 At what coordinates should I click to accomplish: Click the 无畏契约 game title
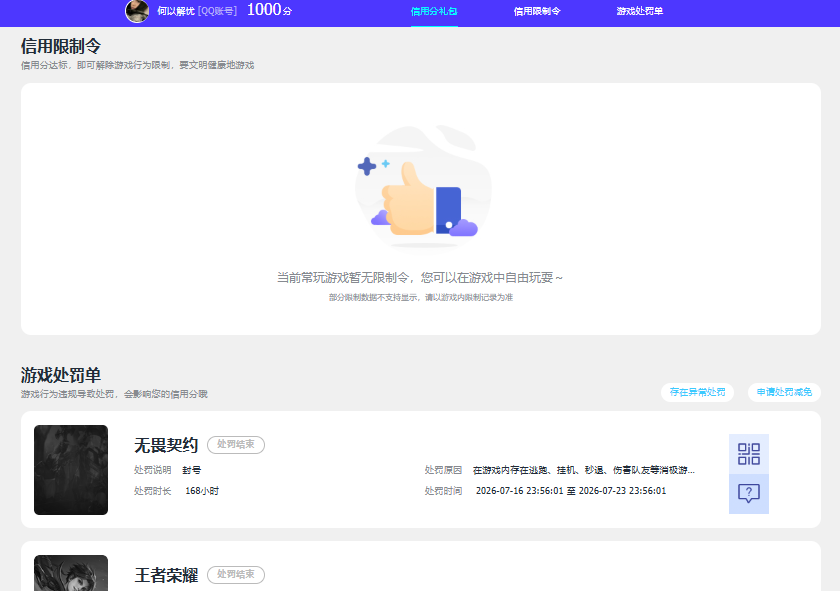[166, 445]
